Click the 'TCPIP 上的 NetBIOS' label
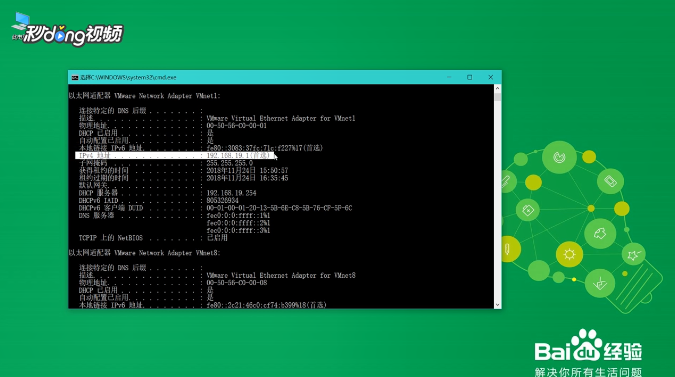This screenshot has height=377, width=675. tap(110, 238)
